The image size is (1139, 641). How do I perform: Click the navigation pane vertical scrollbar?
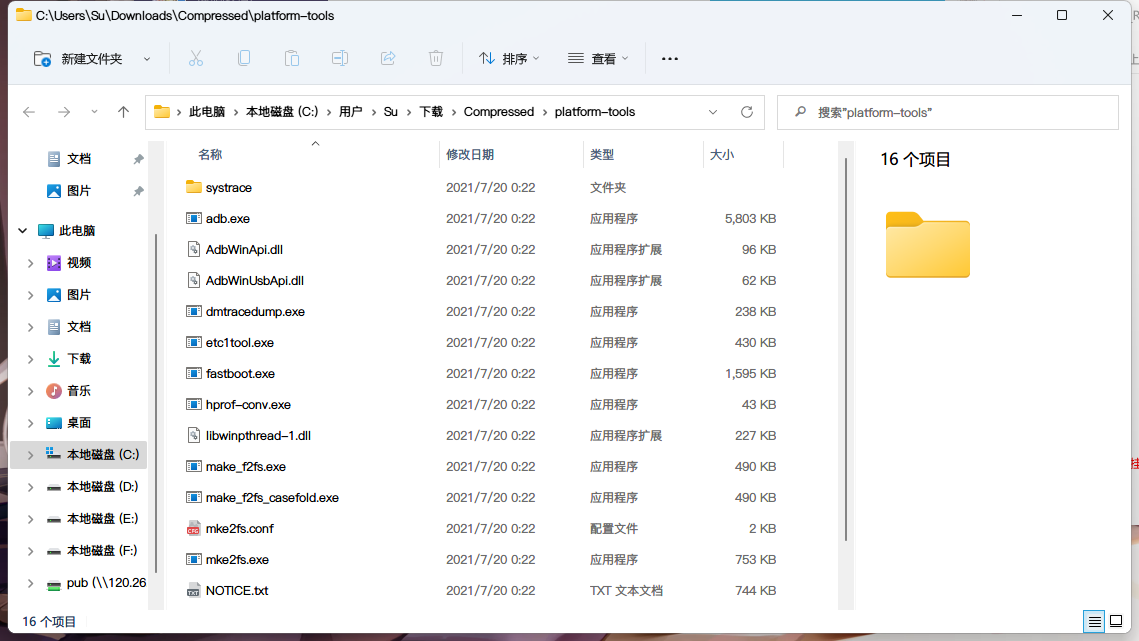tap(155, 403)
